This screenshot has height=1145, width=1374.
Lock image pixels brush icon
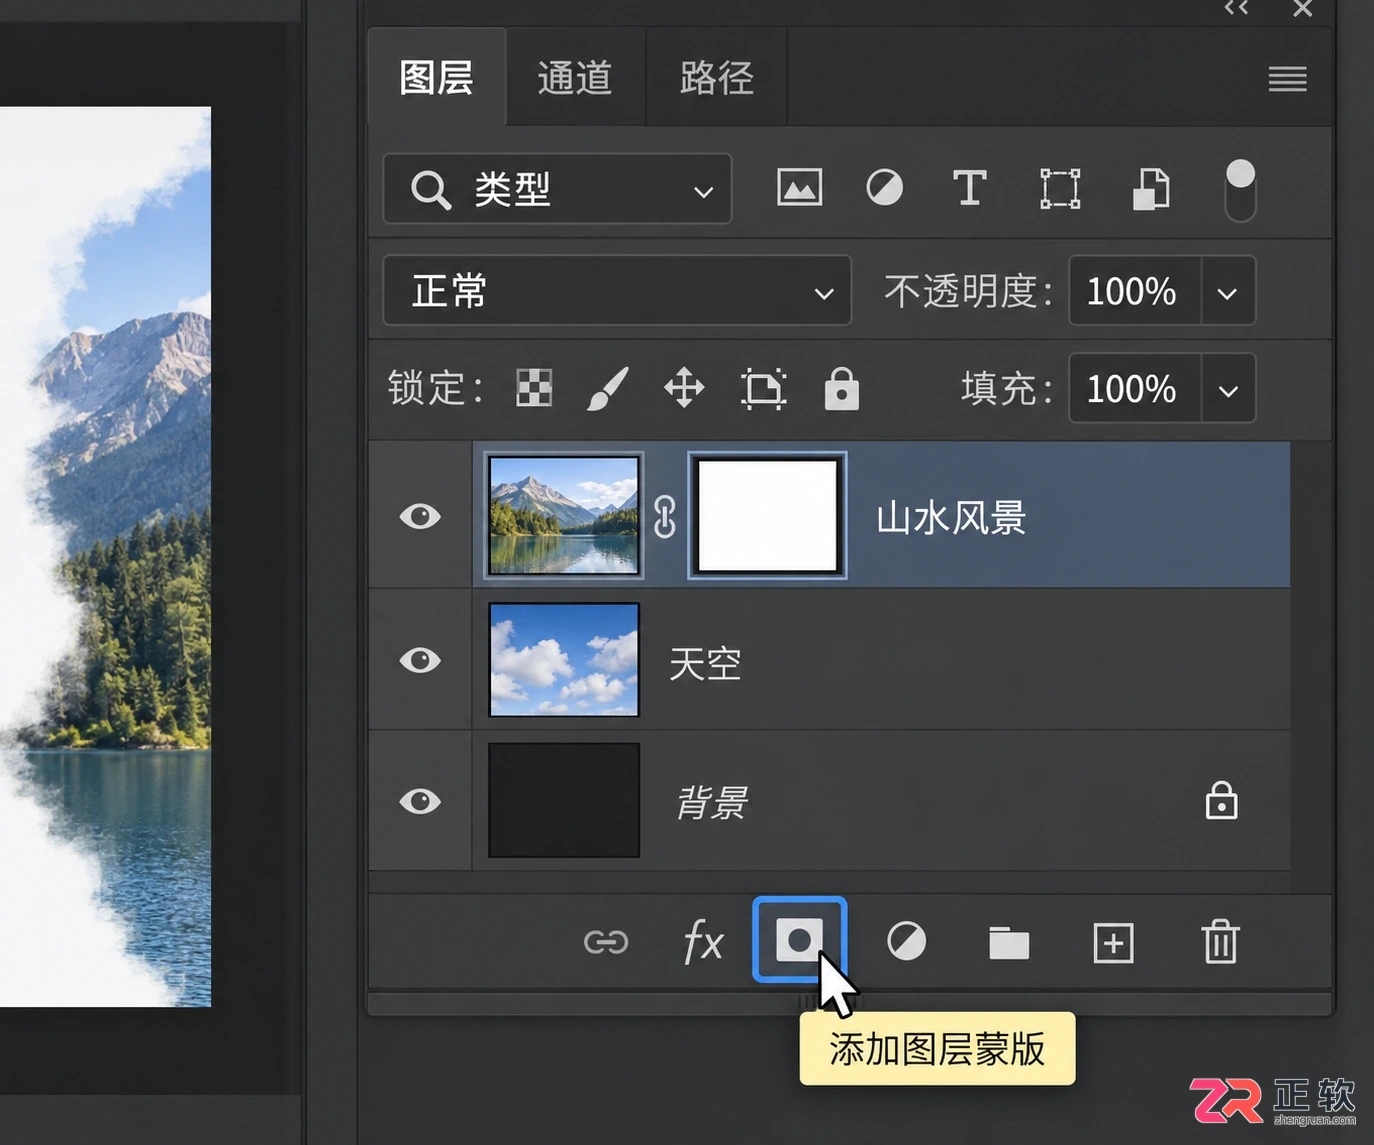608,388
